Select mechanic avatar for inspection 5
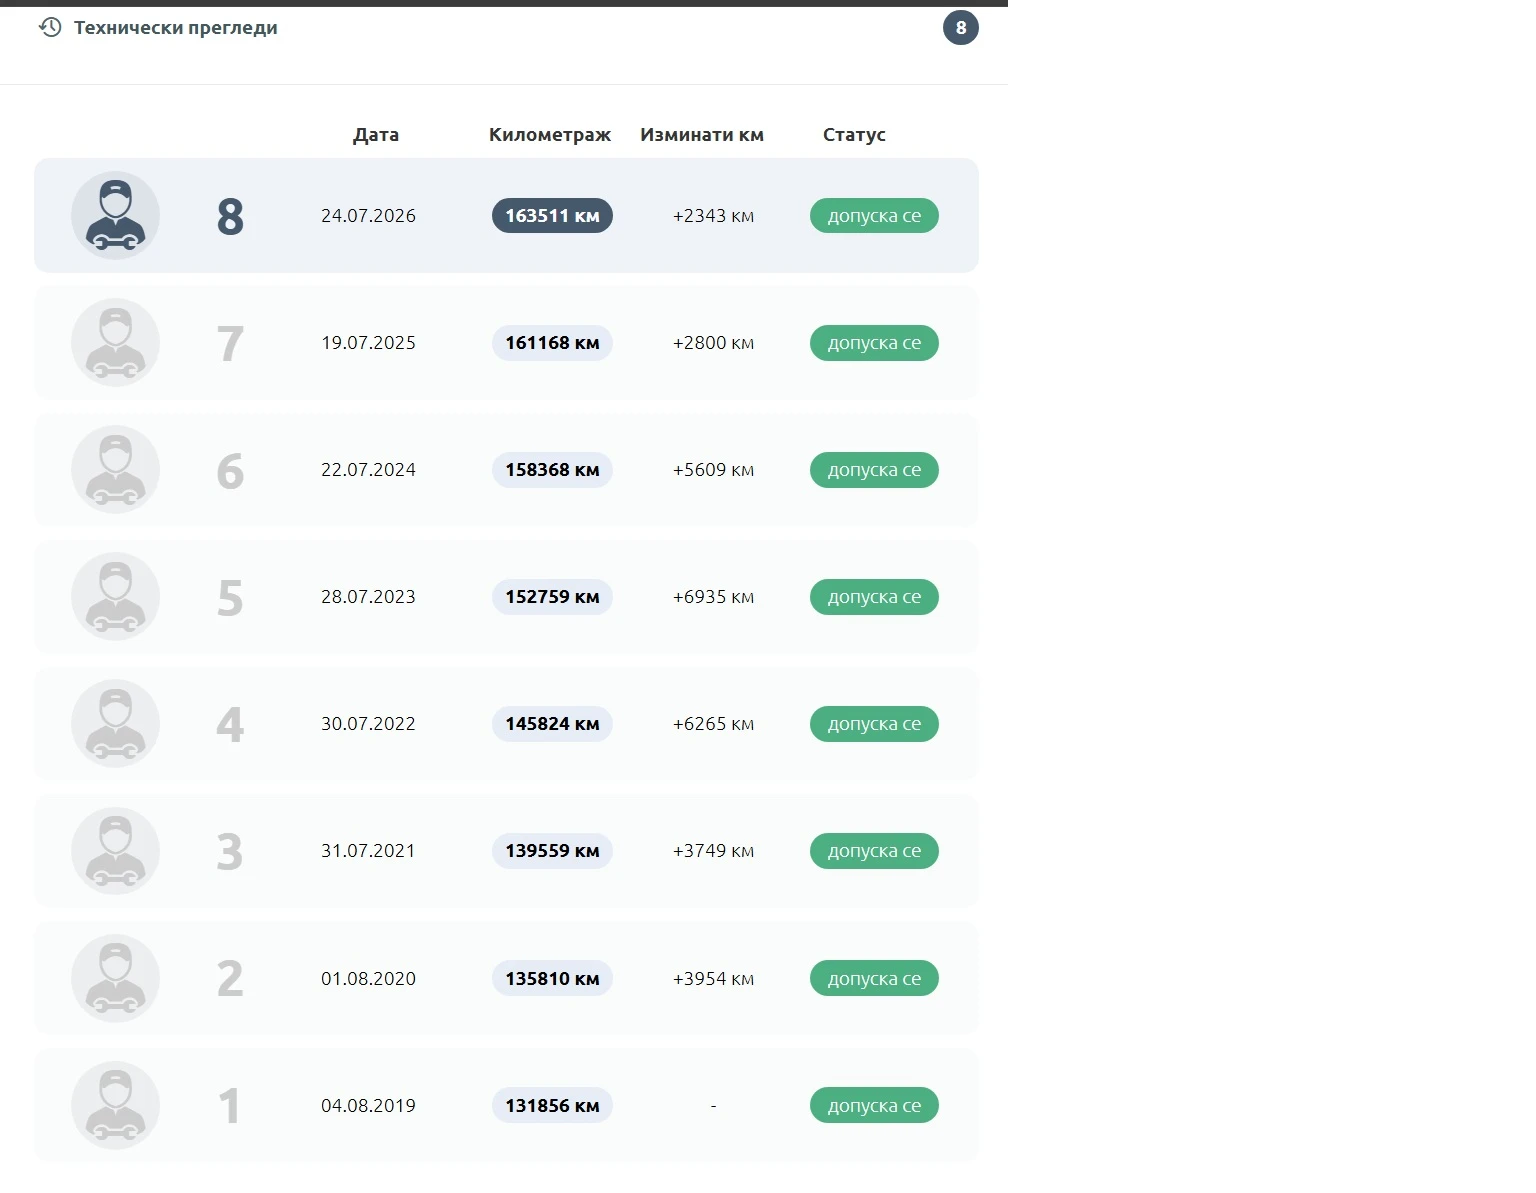This screenshot has width=1536, height=1193. [x=115, y=596]
